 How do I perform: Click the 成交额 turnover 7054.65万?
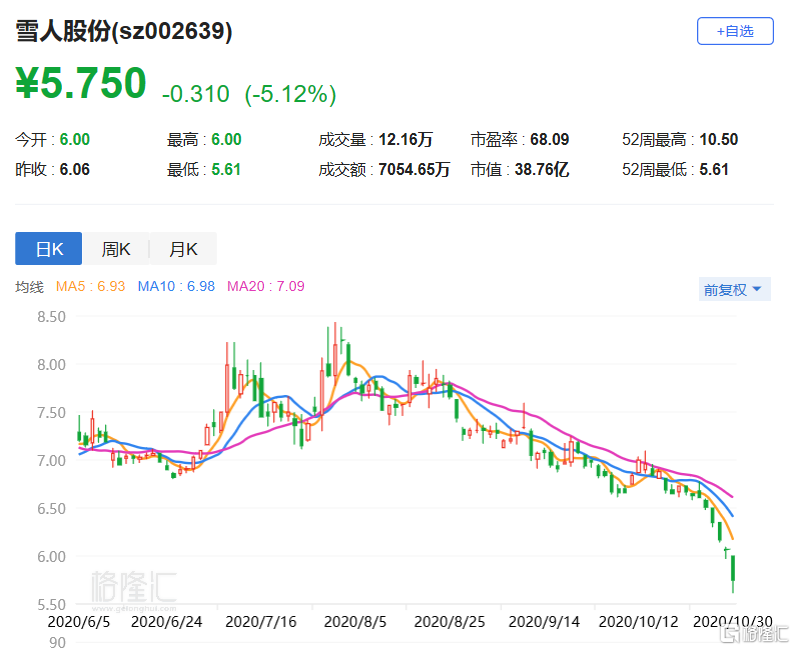(414, 169)
